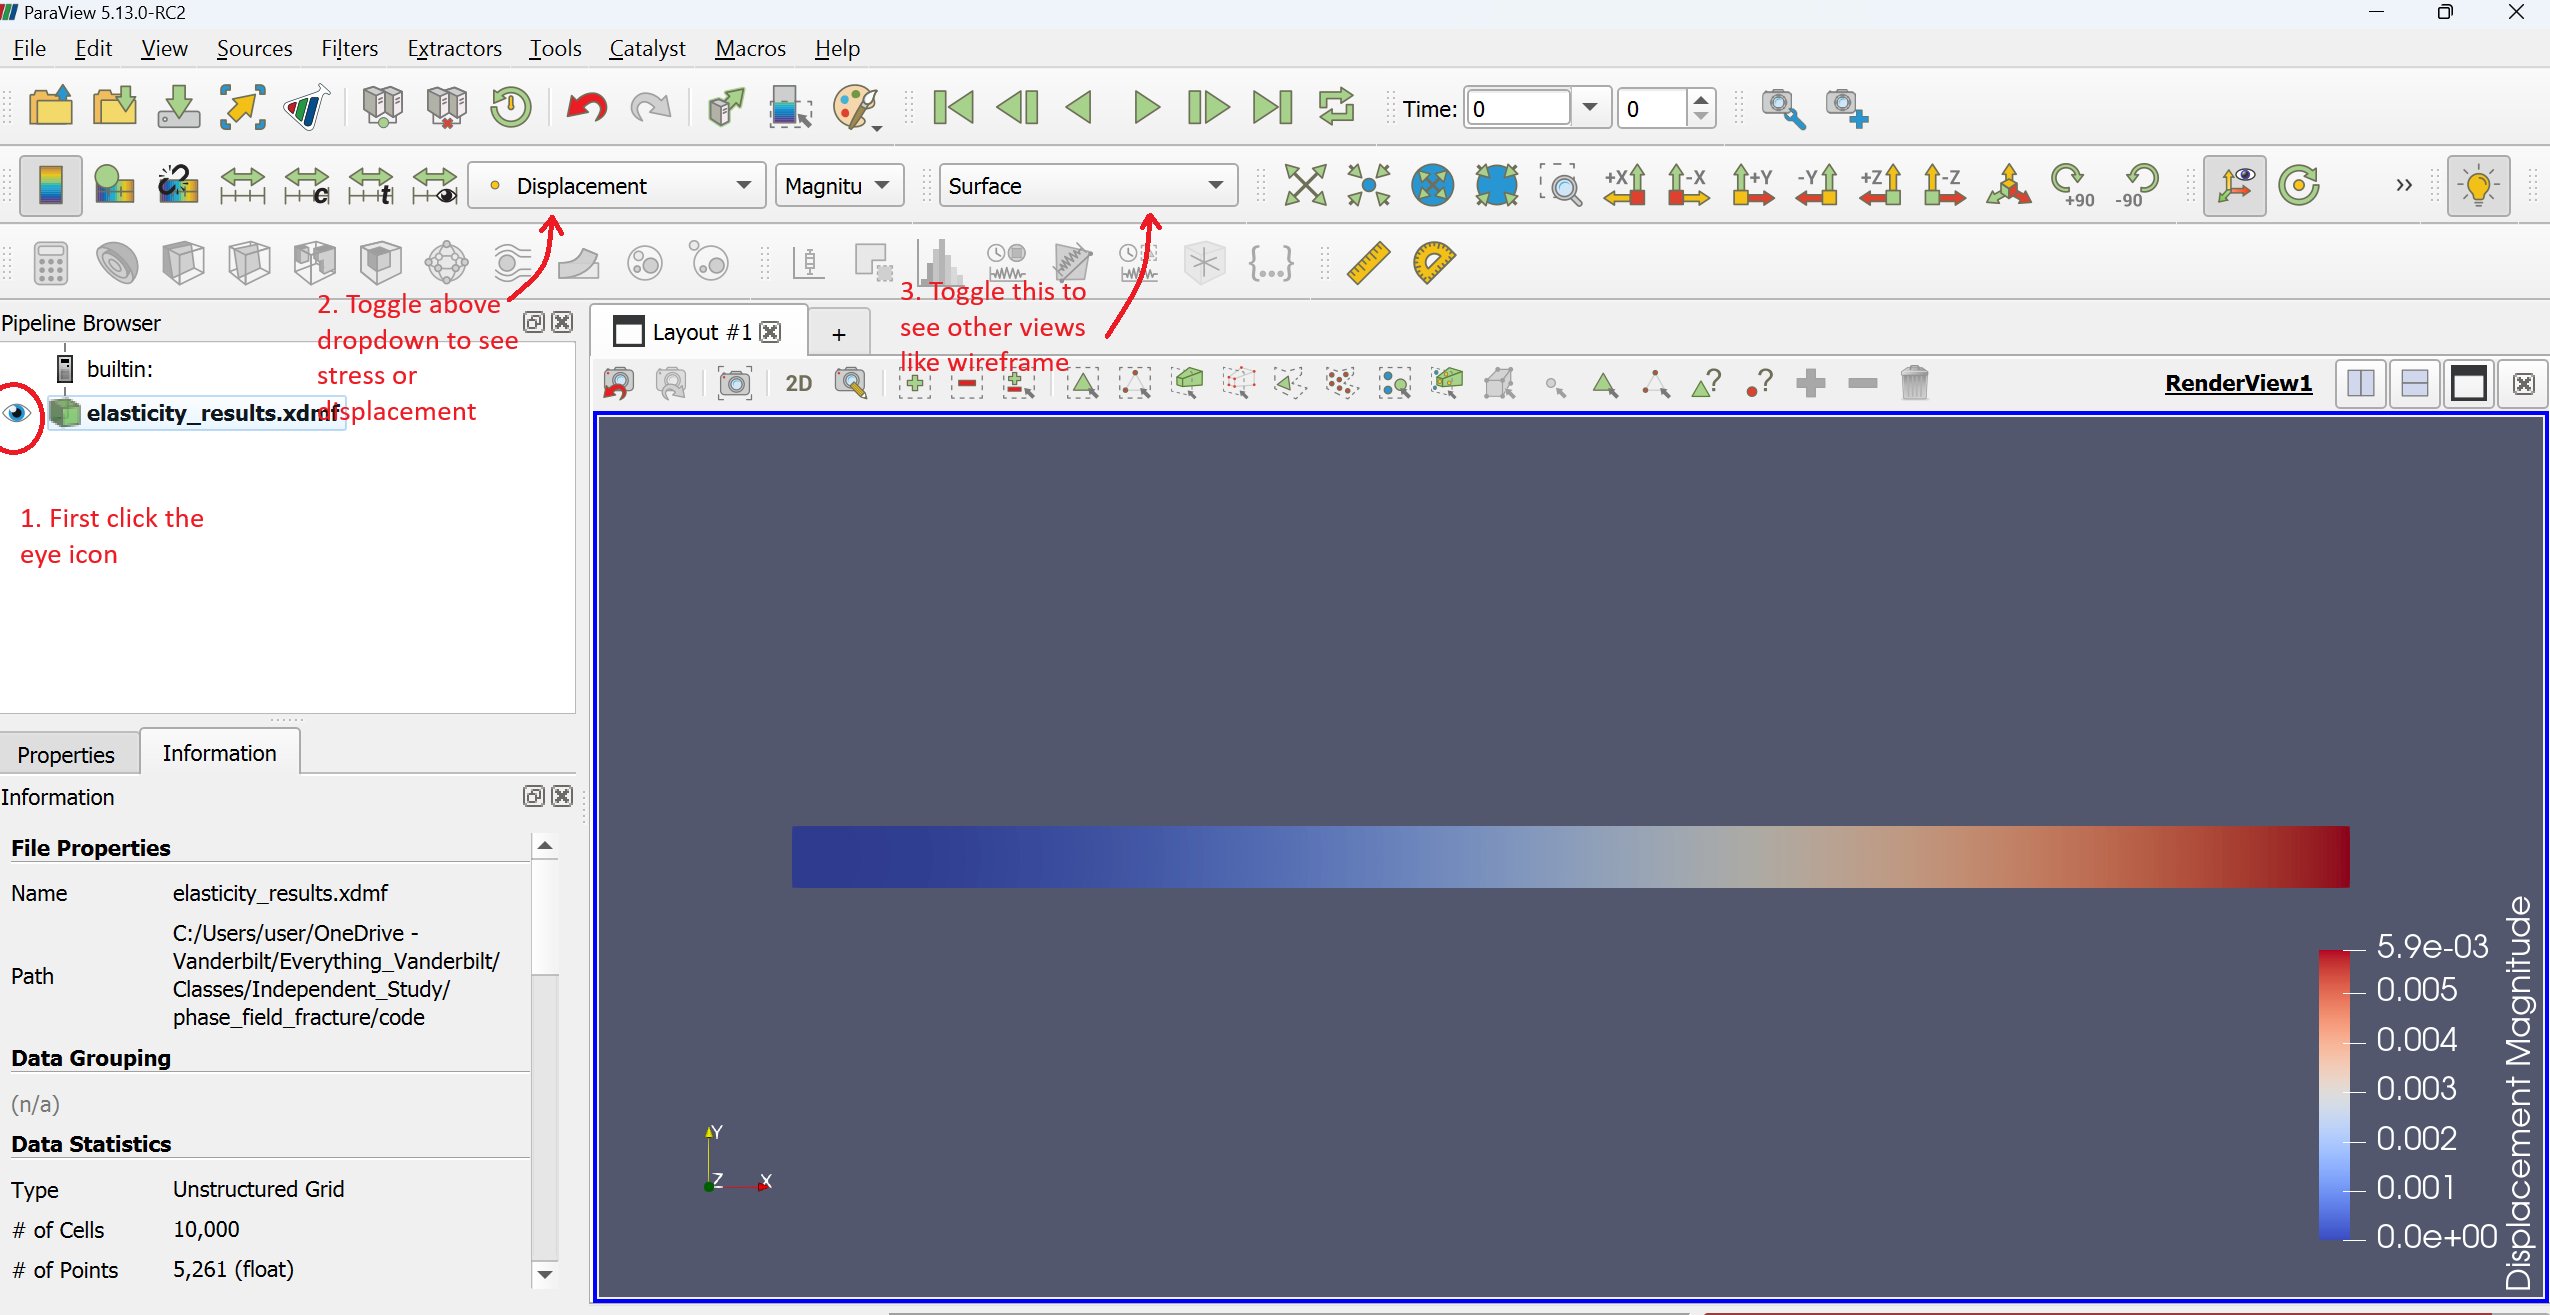The height and width of the screenshot is (1315, 2550).
Task: Toggle 2D view mode button
Action: [x=800, y=386]
